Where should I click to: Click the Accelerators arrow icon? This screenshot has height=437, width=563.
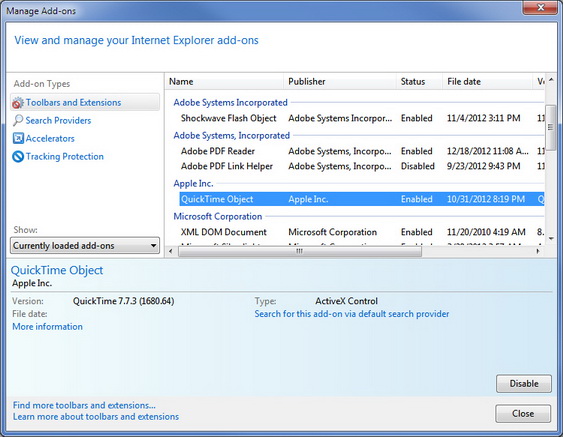(x=18, y=138)
